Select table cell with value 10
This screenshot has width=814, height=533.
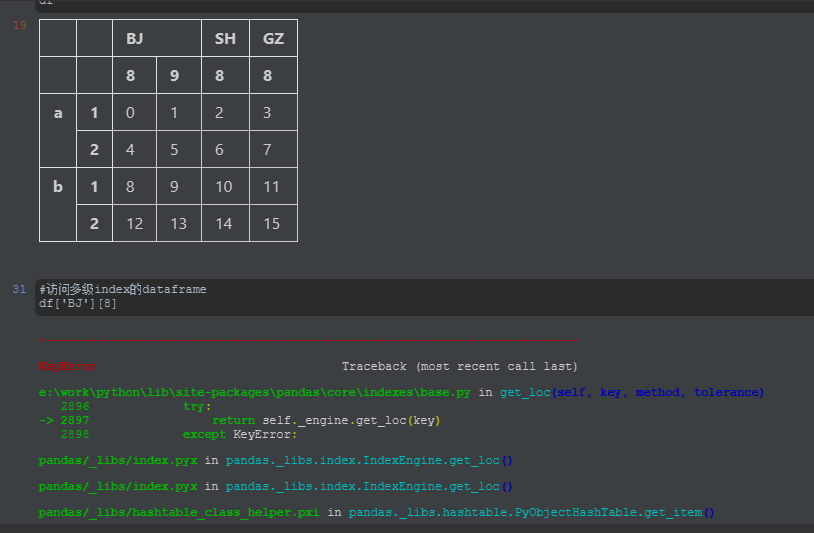coord(225,186)
